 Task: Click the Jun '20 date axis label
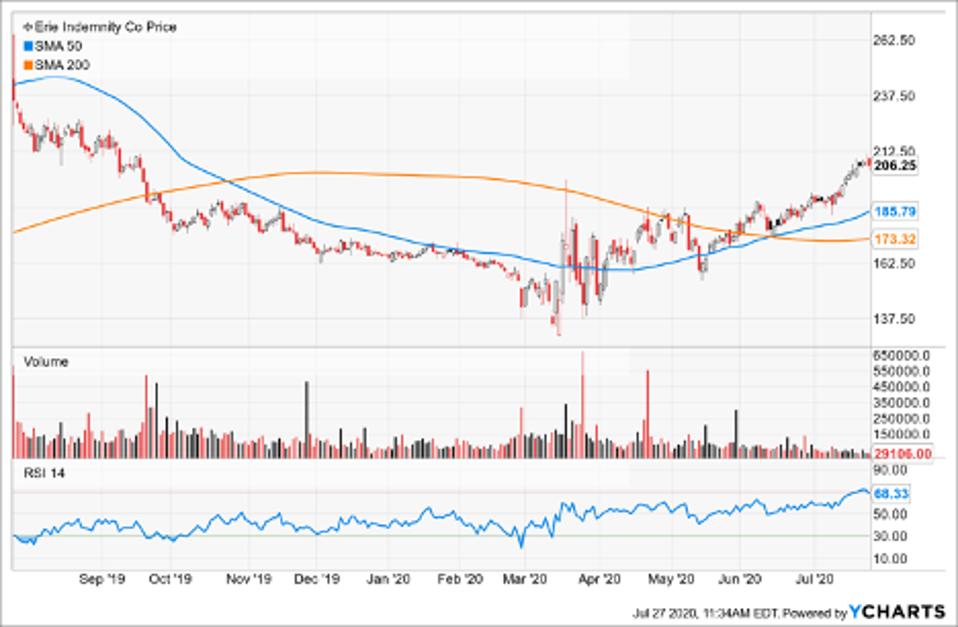click(739, 579)
